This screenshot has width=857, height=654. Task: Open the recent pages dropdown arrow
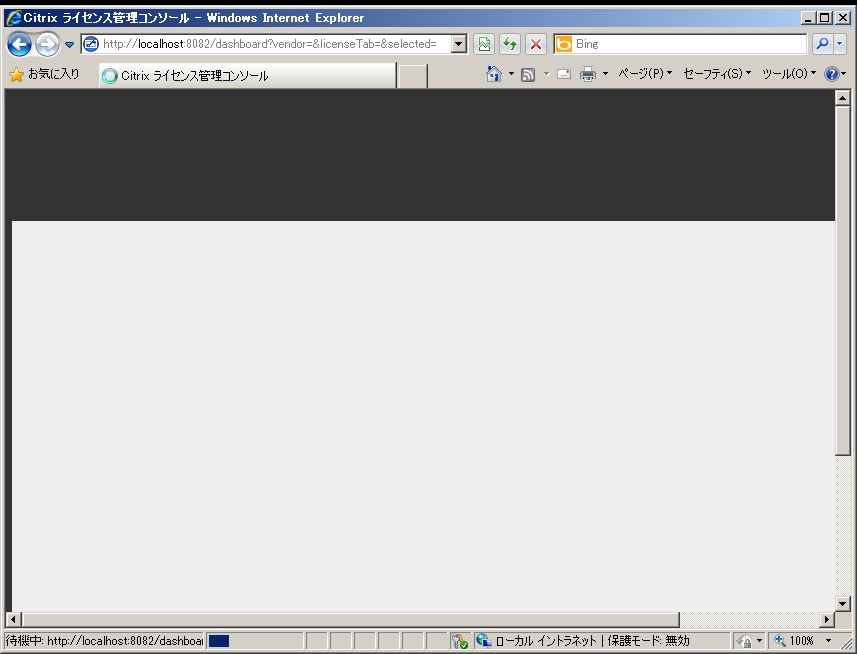click(70, 44)
